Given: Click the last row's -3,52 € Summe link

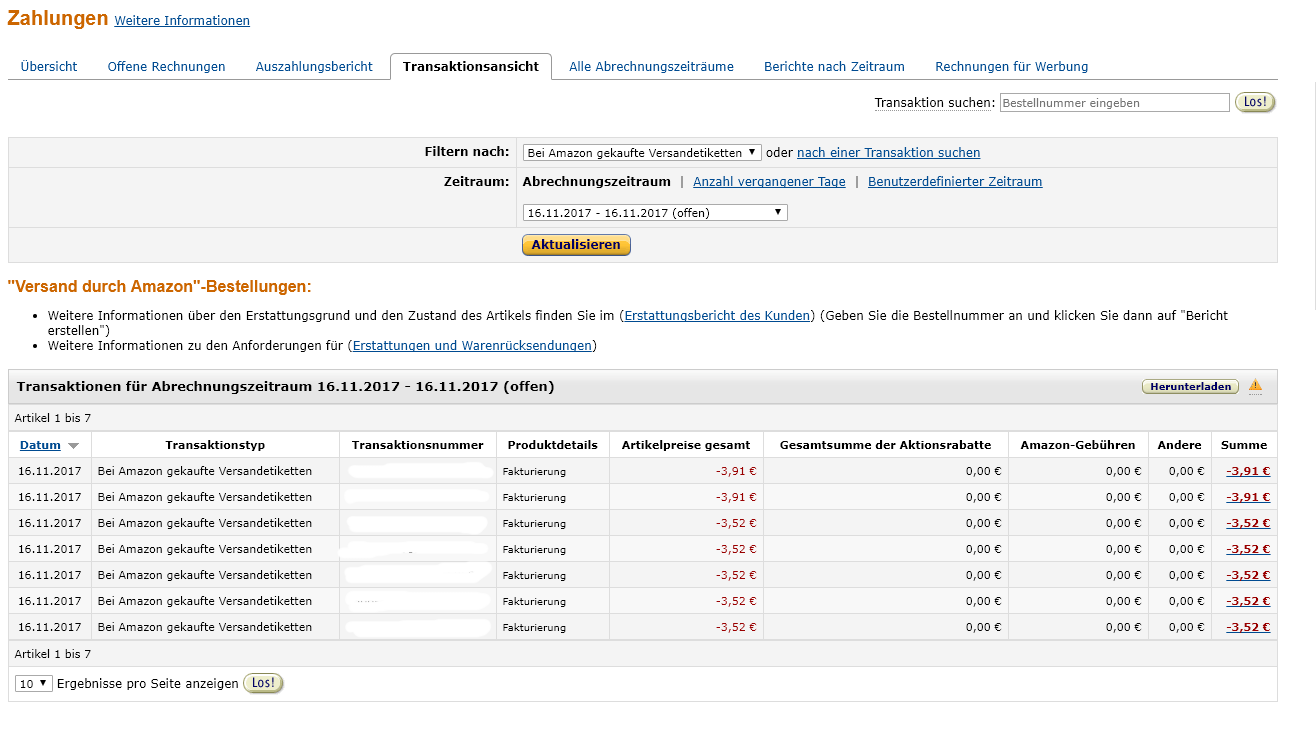Looking at the screenshot, I should pyautogui.click(x=1248, y=627).
